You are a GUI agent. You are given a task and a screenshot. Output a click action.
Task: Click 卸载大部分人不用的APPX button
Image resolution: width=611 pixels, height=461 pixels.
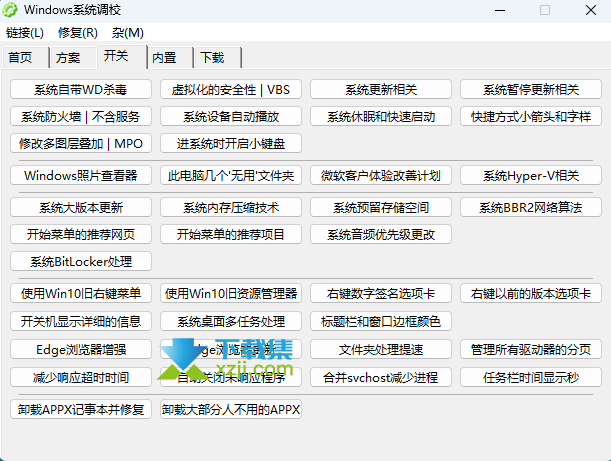pyautogui.click(x=231, y=409)
